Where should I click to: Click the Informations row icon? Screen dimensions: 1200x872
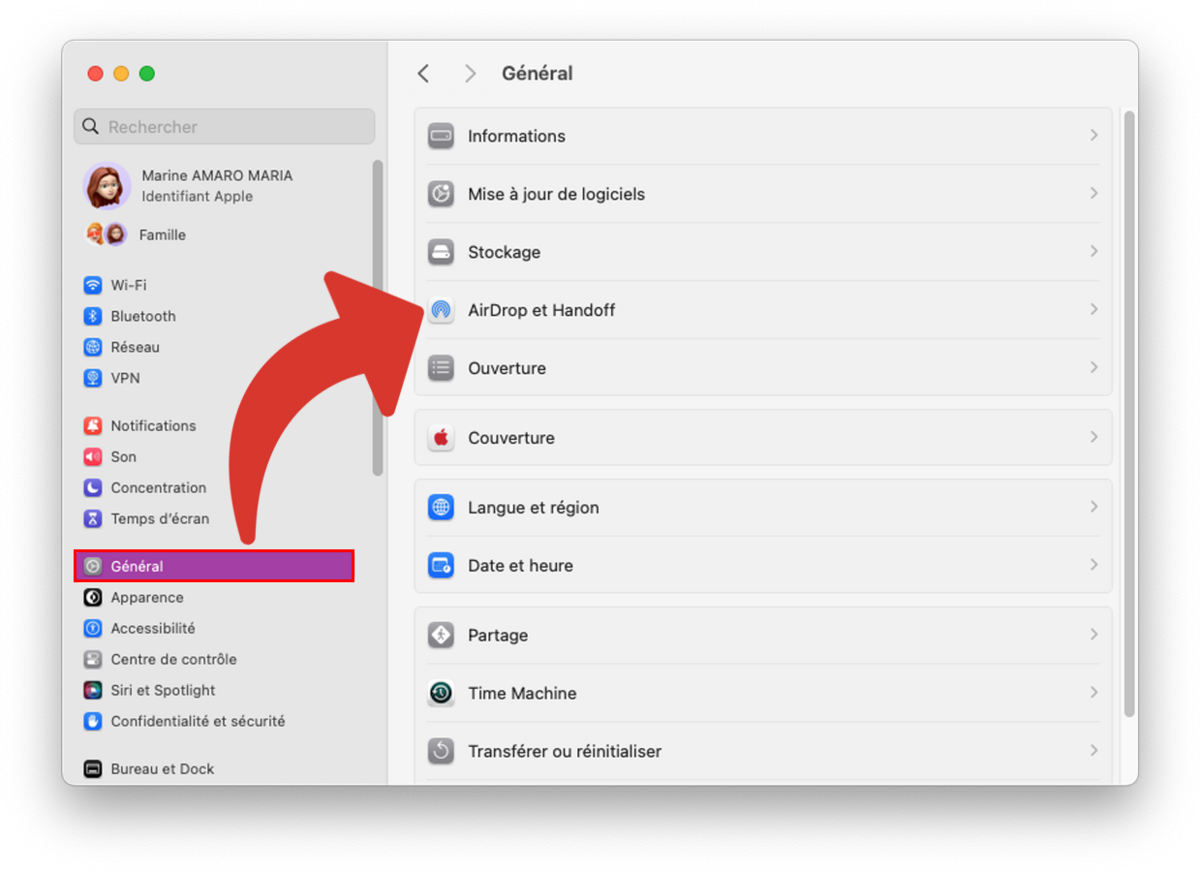tap(441, 136)
